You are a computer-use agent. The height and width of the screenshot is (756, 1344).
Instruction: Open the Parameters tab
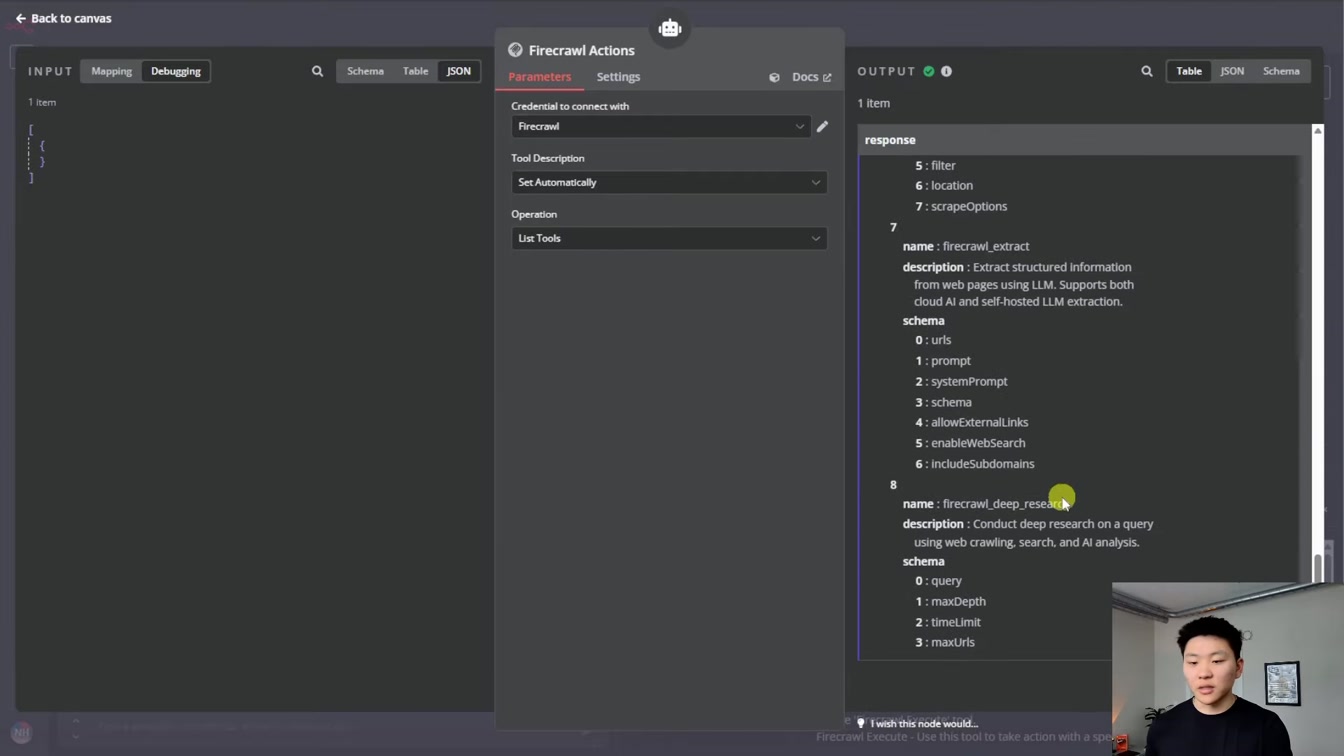[x=539, y=77]
